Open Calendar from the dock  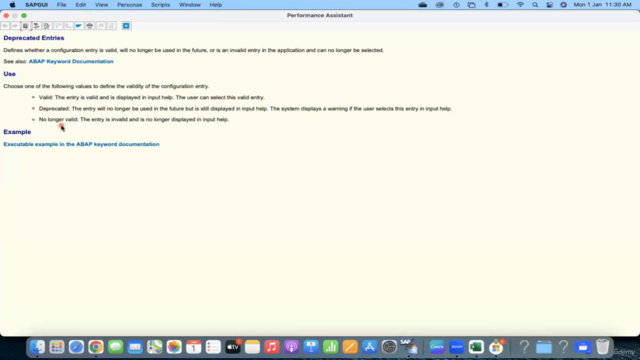pyautogui.click(x=193, y=347)
